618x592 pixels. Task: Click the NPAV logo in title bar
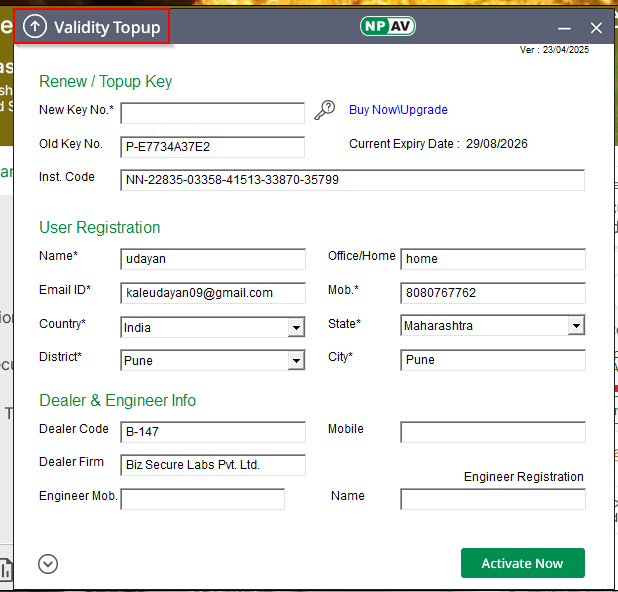(x=386, y=27)
